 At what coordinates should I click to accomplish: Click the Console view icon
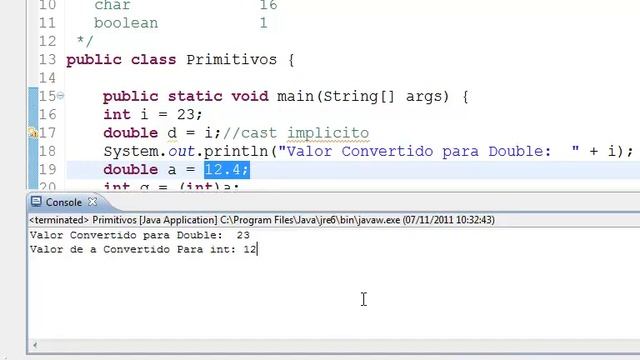click(x=36, y=202)
